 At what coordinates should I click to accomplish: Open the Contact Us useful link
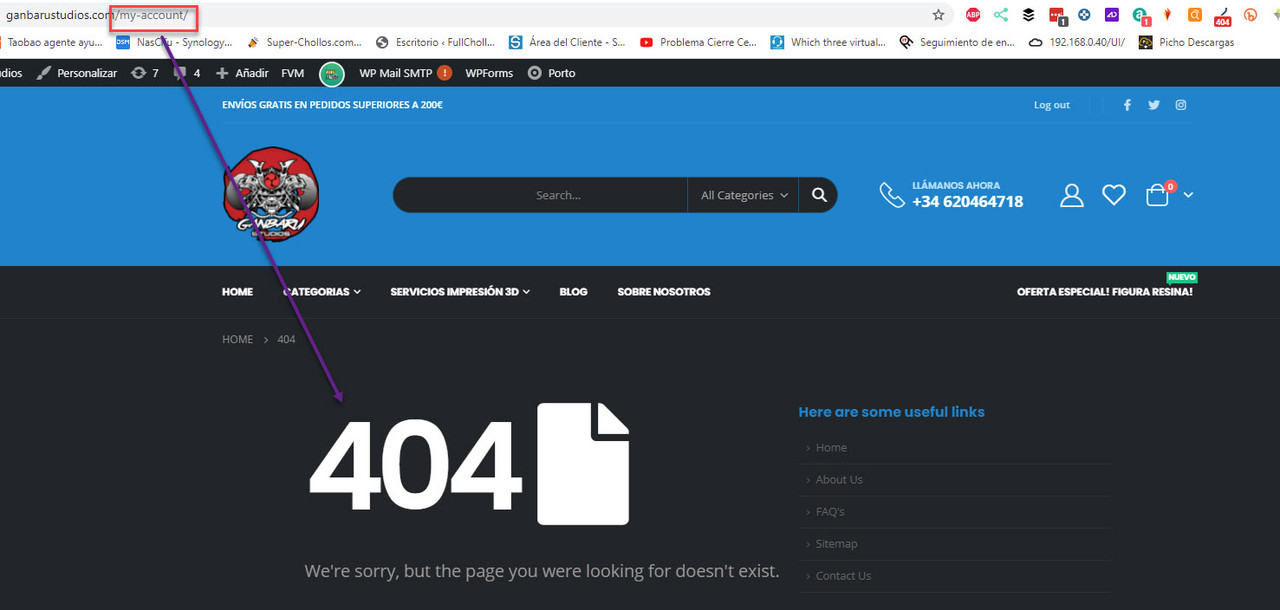(843, 576)
